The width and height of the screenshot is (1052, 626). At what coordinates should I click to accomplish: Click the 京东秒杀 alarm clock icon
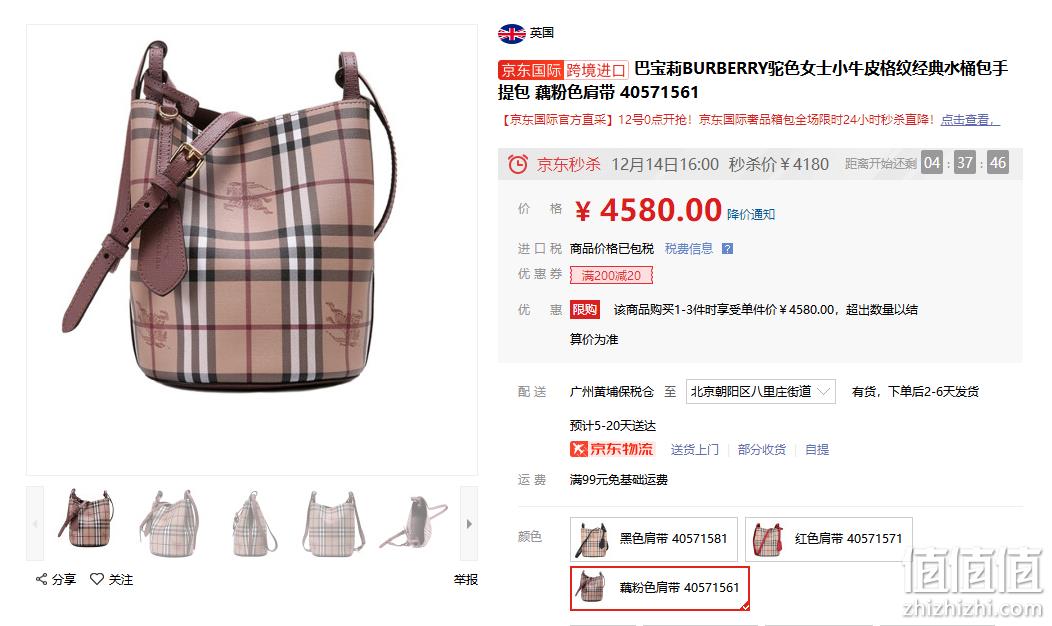[518, 164]
